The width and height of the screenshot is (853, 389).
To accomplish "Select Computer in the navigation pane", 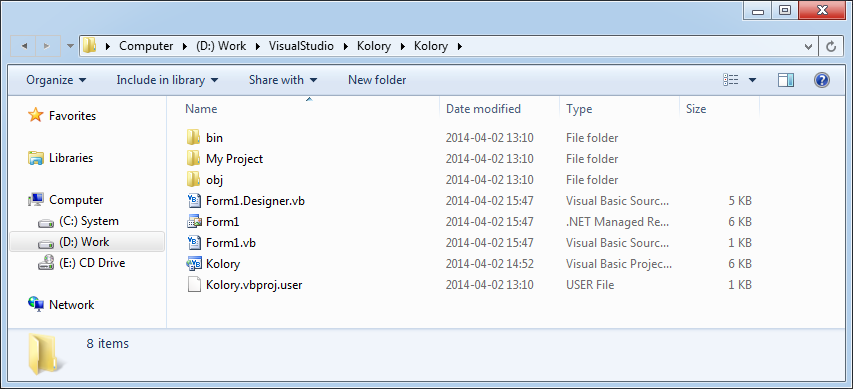I will click(x=76, y=200).
